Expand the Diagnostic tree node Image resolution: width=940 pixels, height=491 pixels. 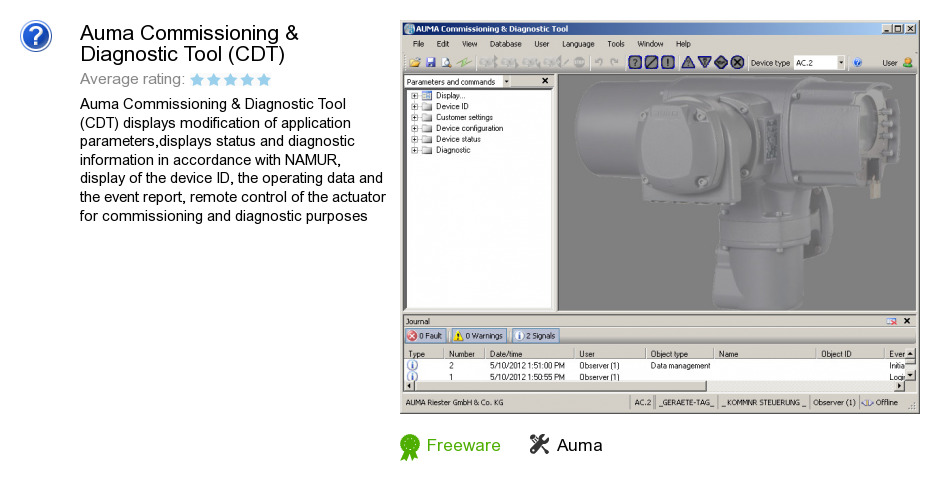[414, 150]
